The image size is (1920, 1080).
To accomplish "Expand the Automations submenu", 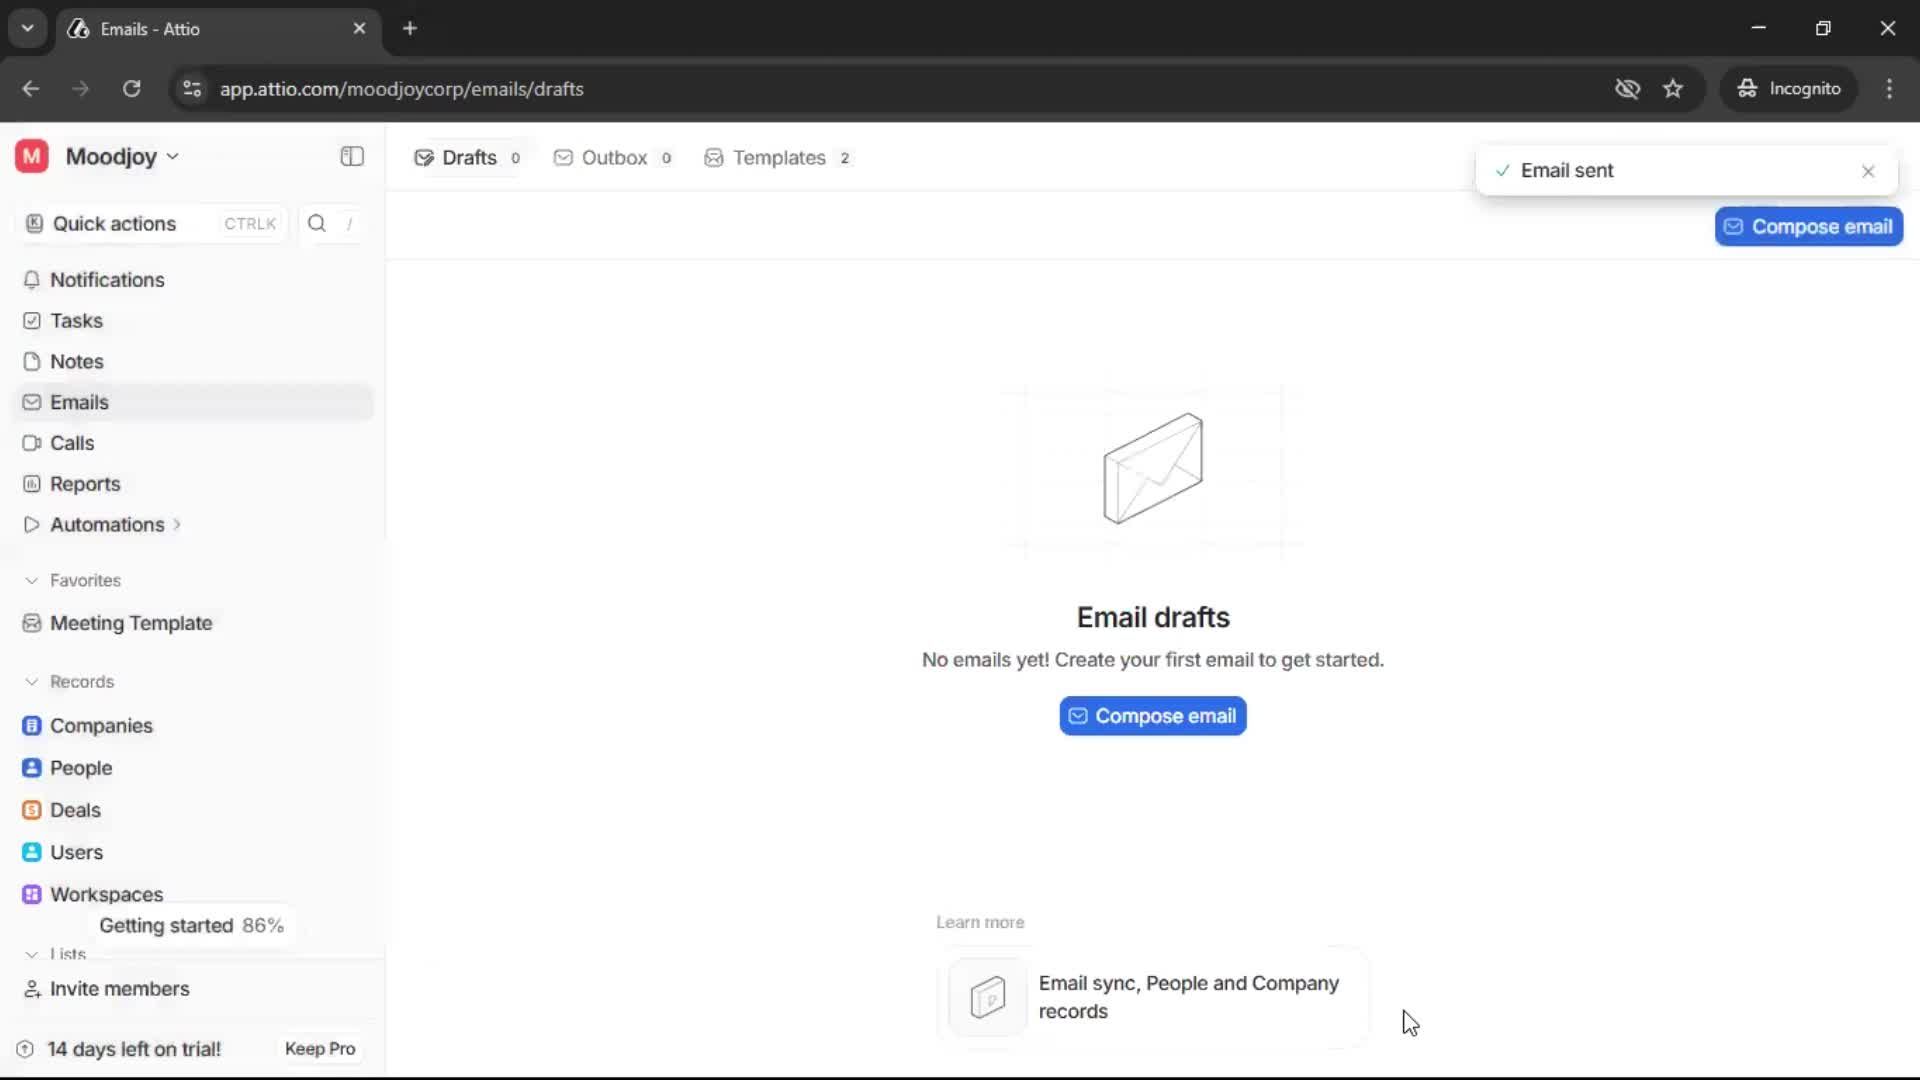I will [x=177, y=525].
